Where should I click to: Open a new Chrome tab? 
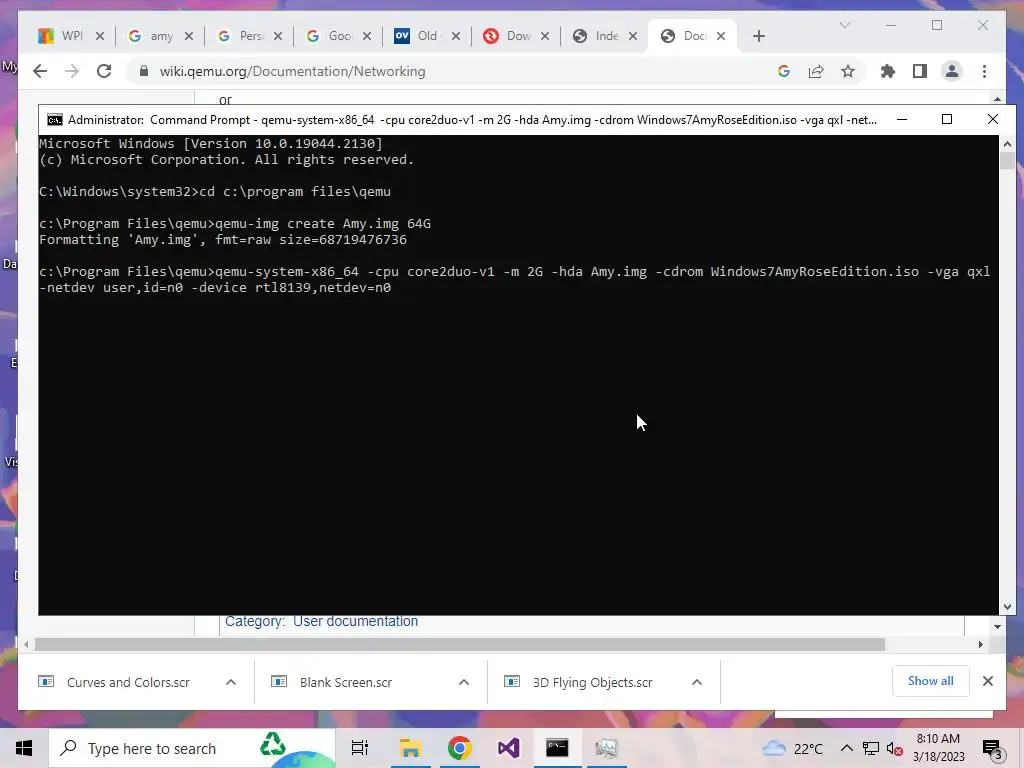coord(758,36)
